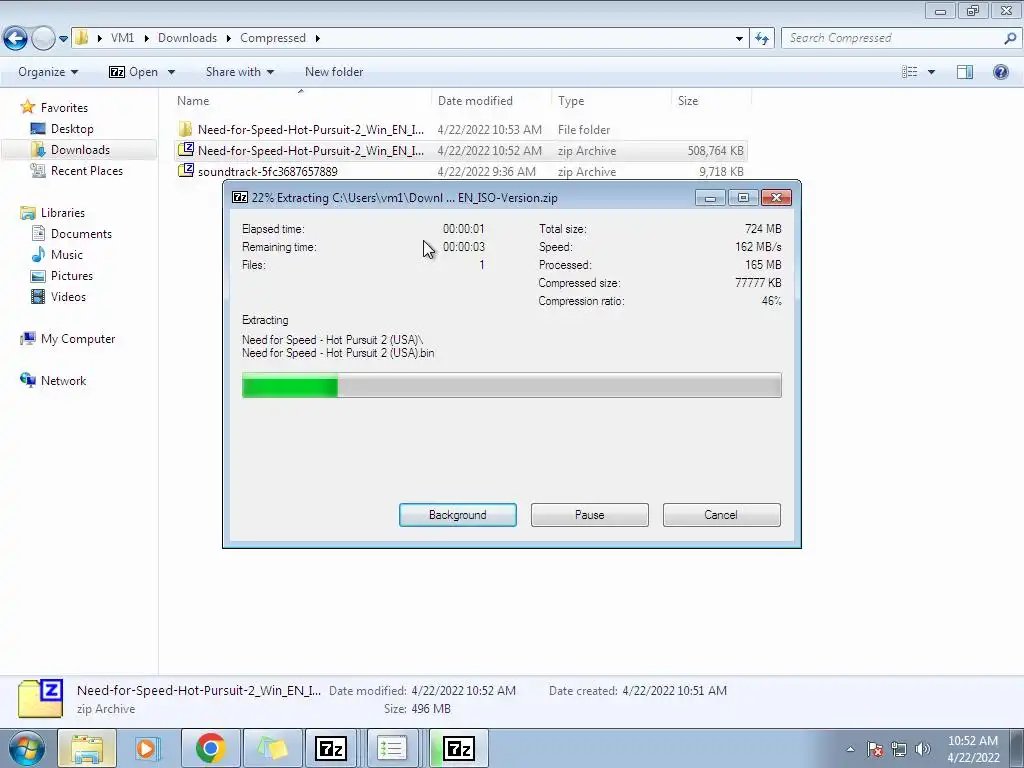The width and height of the screenshot is (1024, 768).
Task: Sort by the Type column header
Action: point(611,101)
